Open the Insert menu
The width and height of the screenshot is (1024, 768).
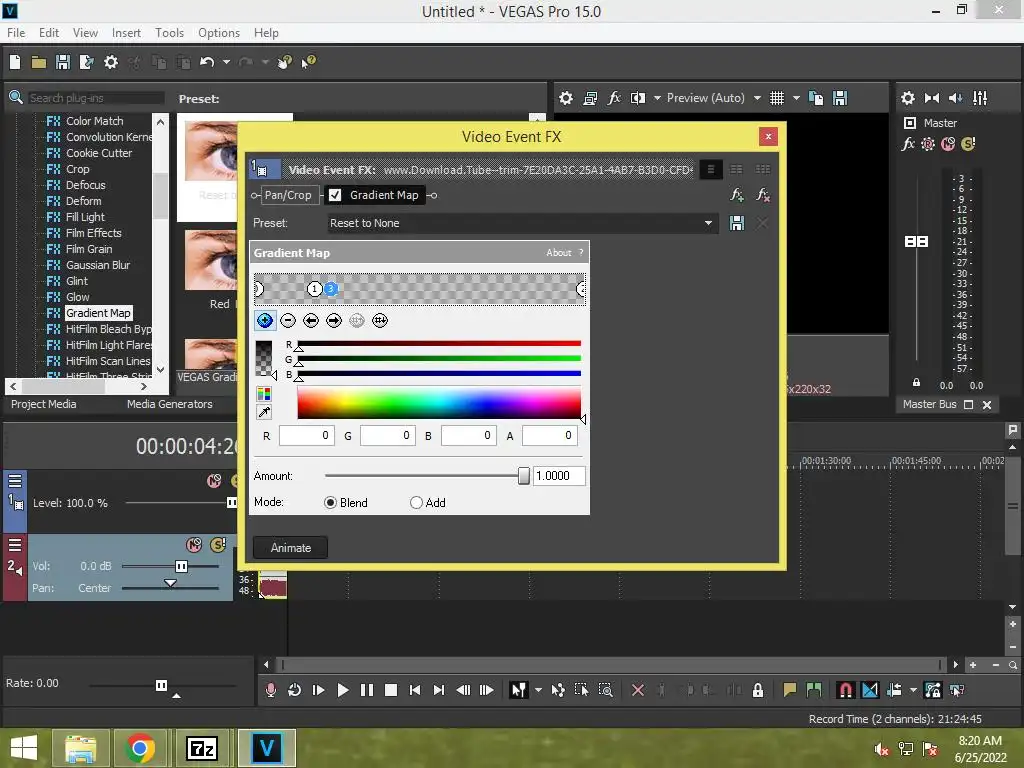point(126,33)
